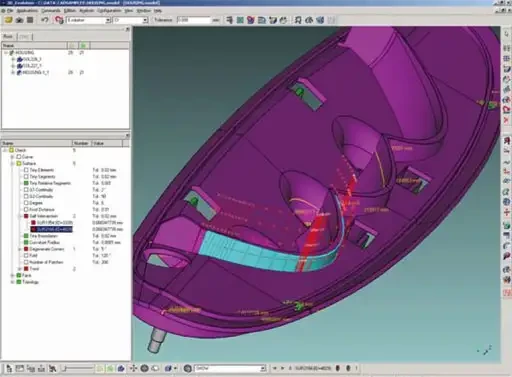
Task: Click the blue cube view icon in the bottom toolbar
Action: tap(168, 368)
